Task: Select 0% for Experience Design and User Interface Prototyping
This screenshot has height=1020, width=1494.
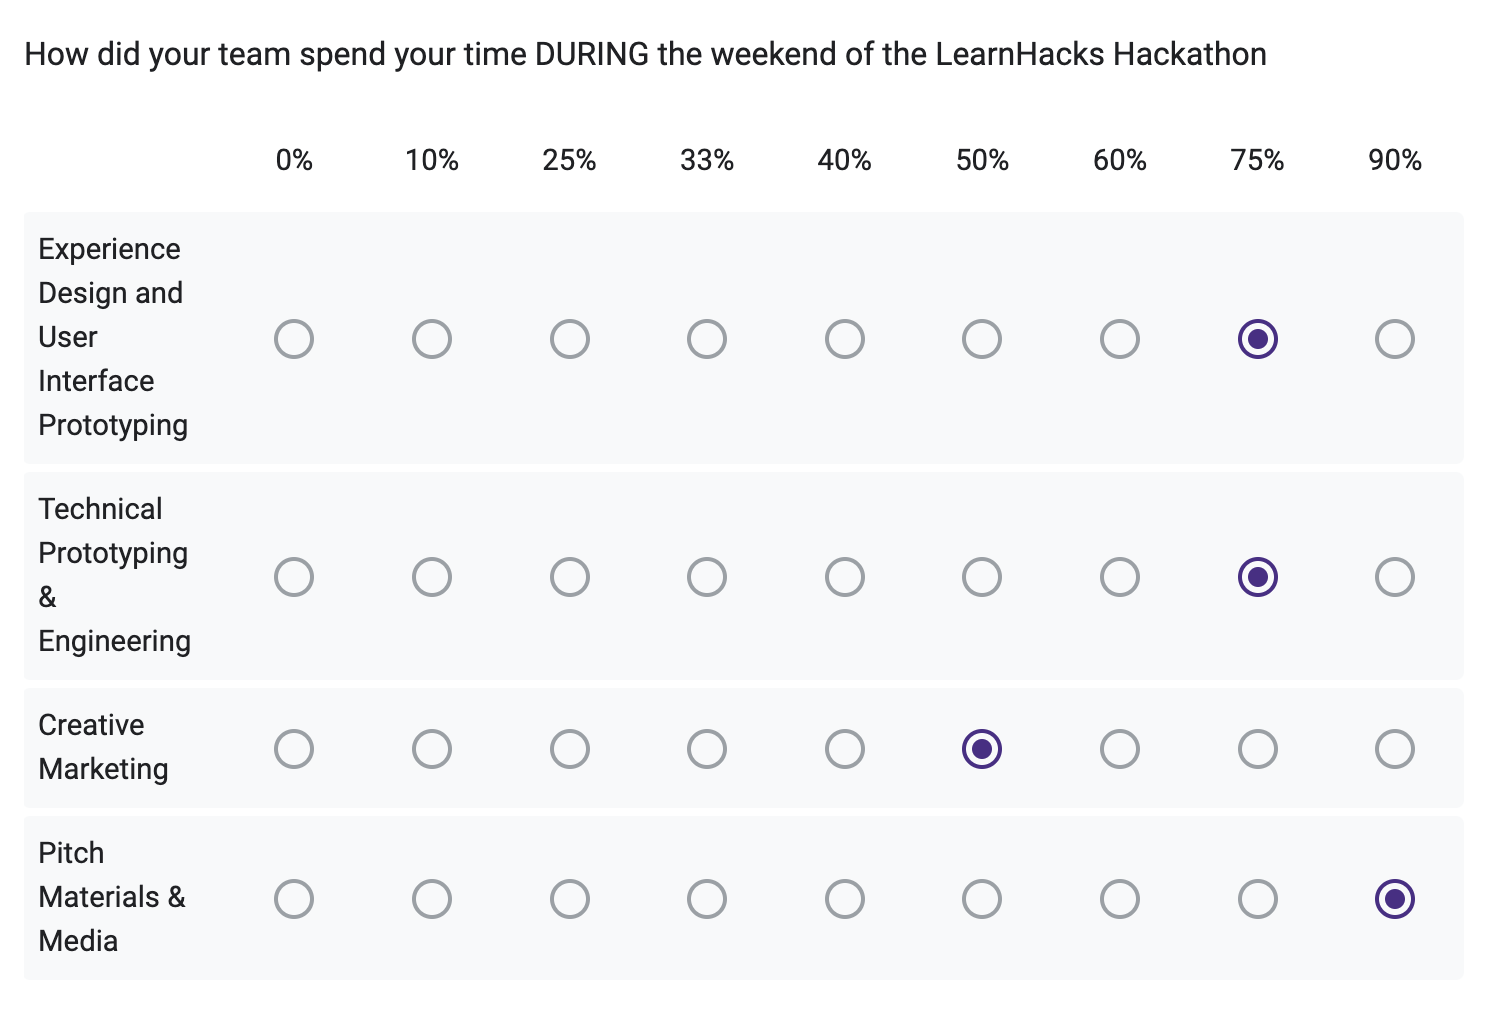Action: [x=294, y=339]
